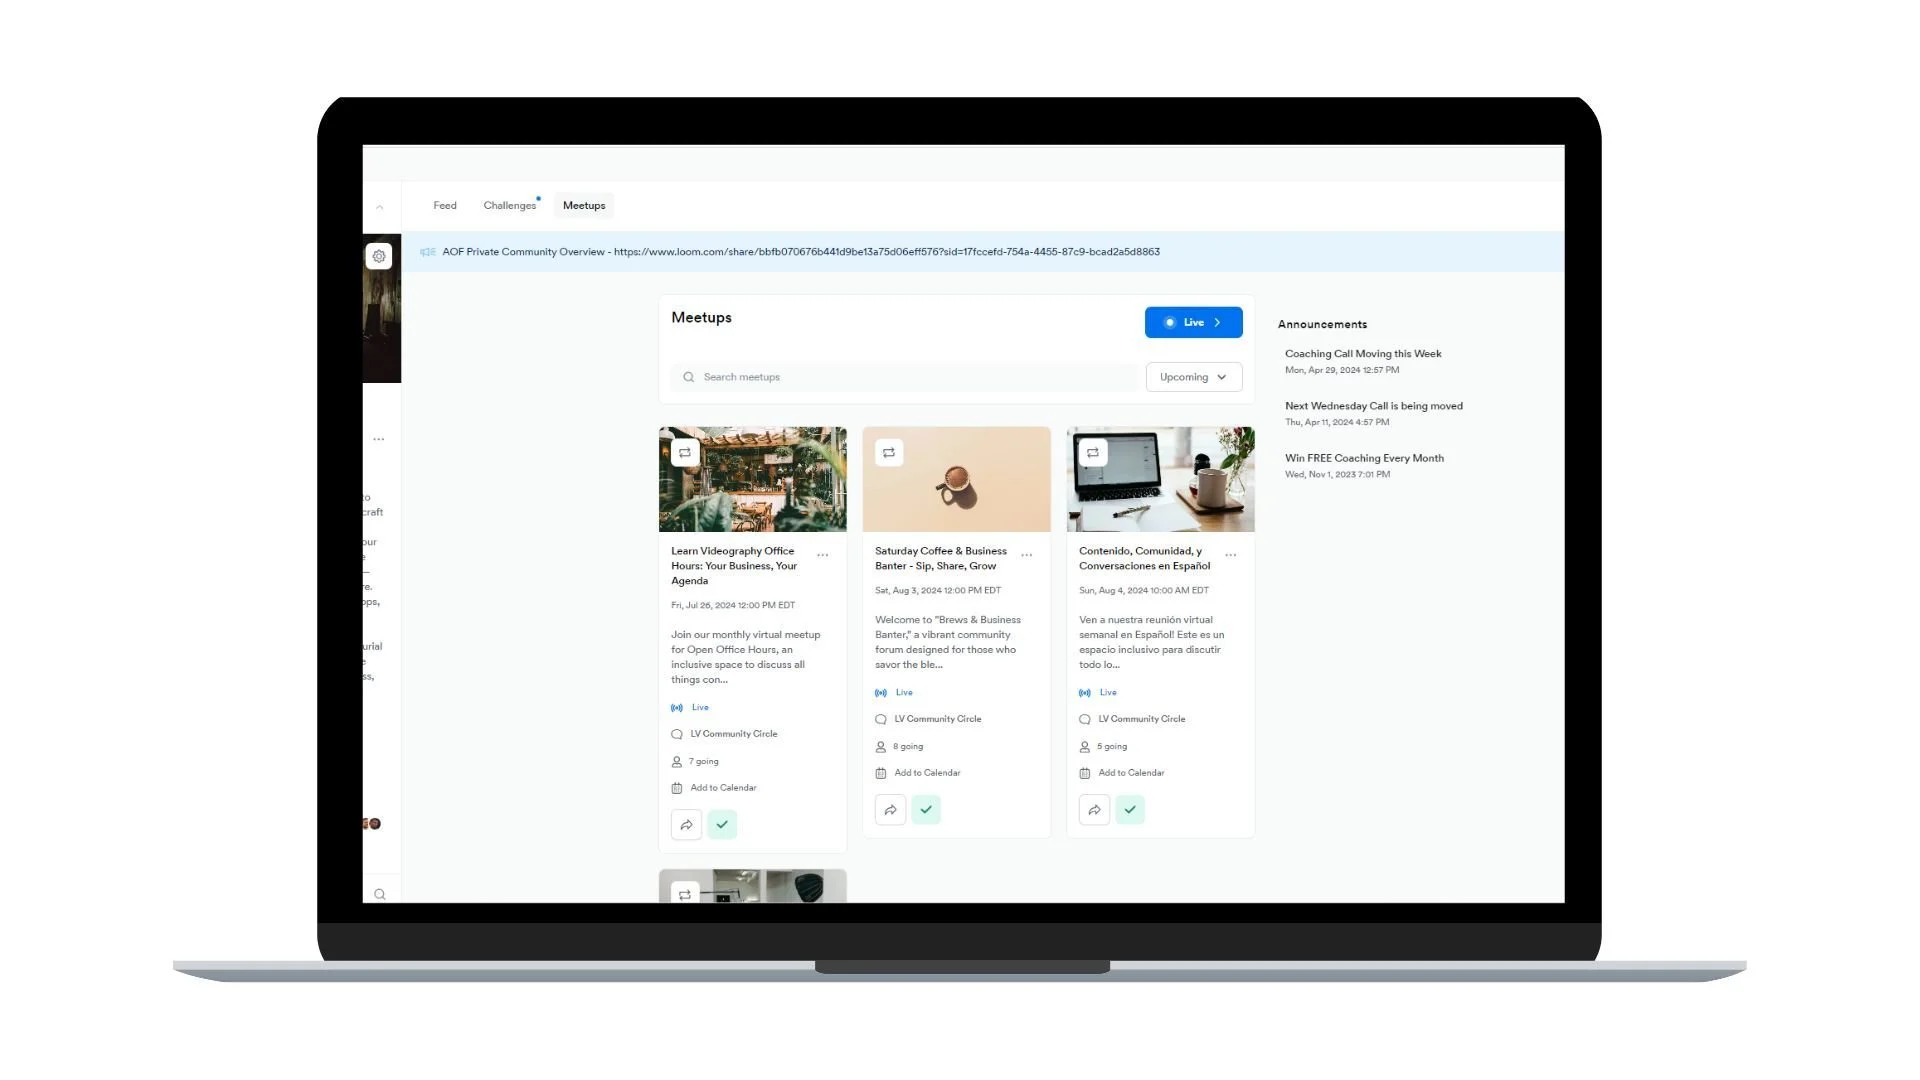
Task: Click share icon on Learn Videography card
Action: click(686, 825)
